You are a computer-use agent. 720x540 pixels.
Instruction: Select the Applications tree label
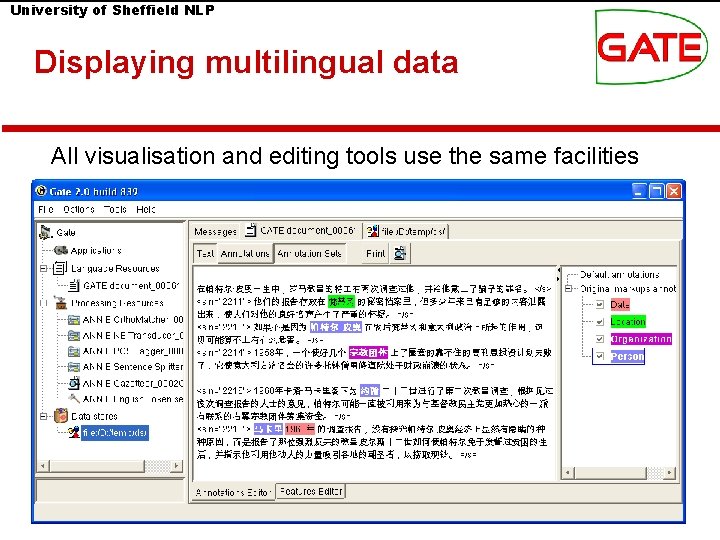[x=96, y=251]
